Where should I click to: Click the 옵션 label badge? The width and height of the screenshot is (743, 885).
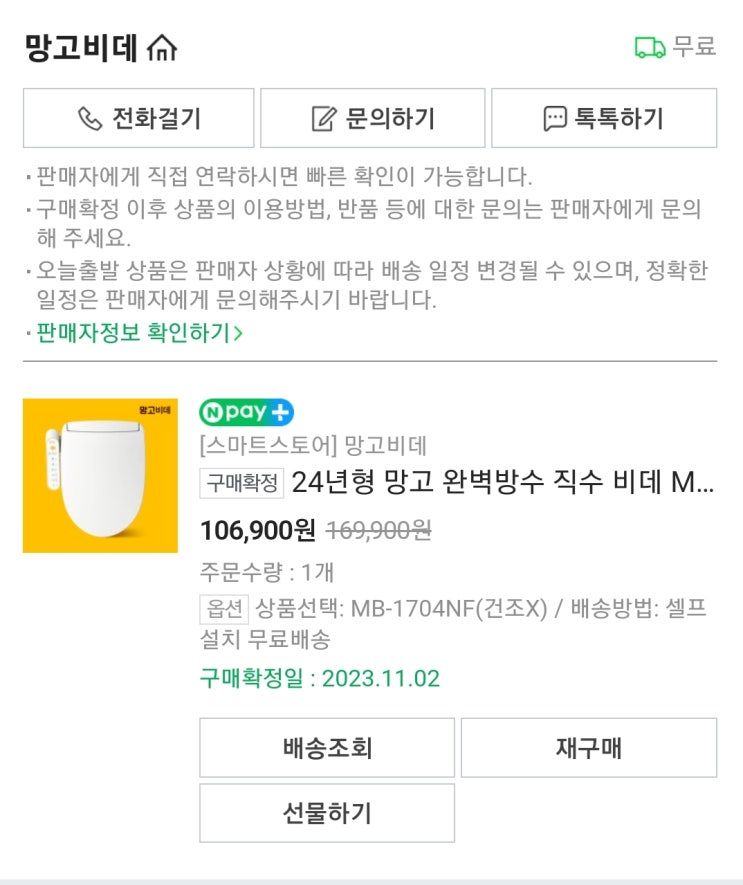pyautogui.click(x=224, y=608)
